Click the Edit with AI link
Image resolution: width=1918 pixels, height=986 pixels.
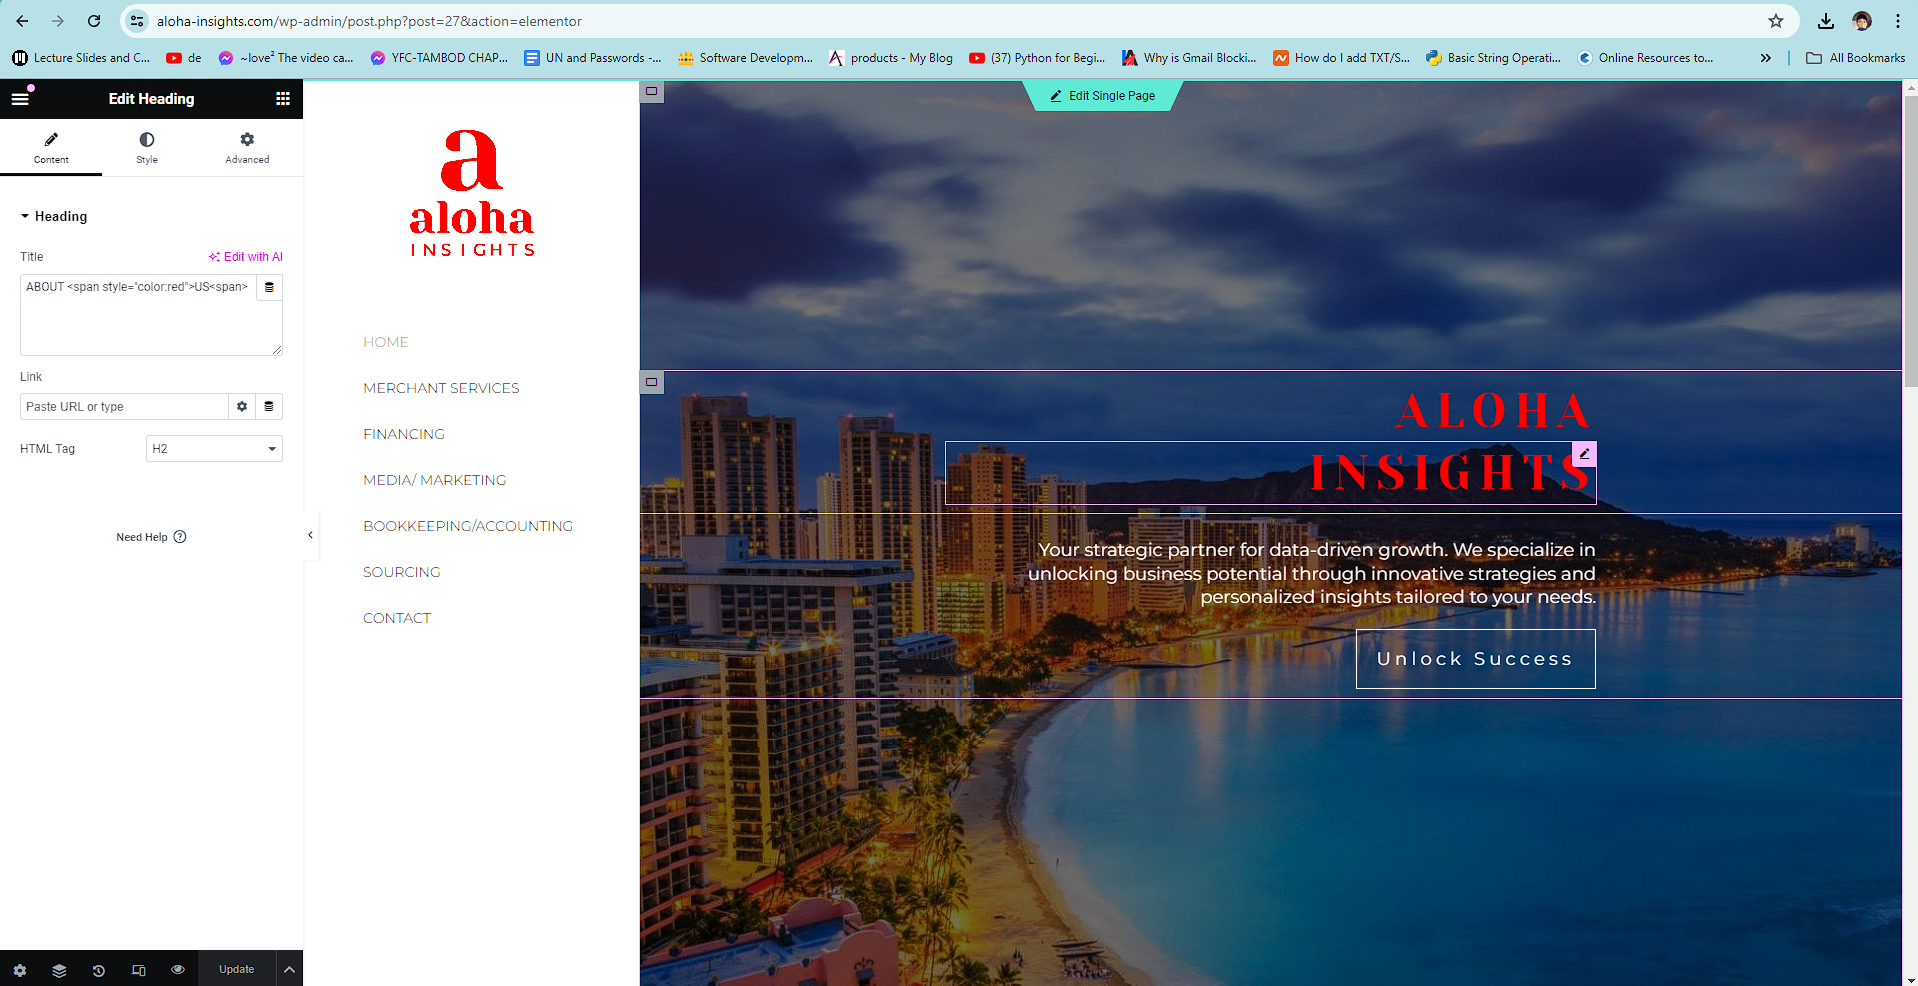click(x=246, y=257)
